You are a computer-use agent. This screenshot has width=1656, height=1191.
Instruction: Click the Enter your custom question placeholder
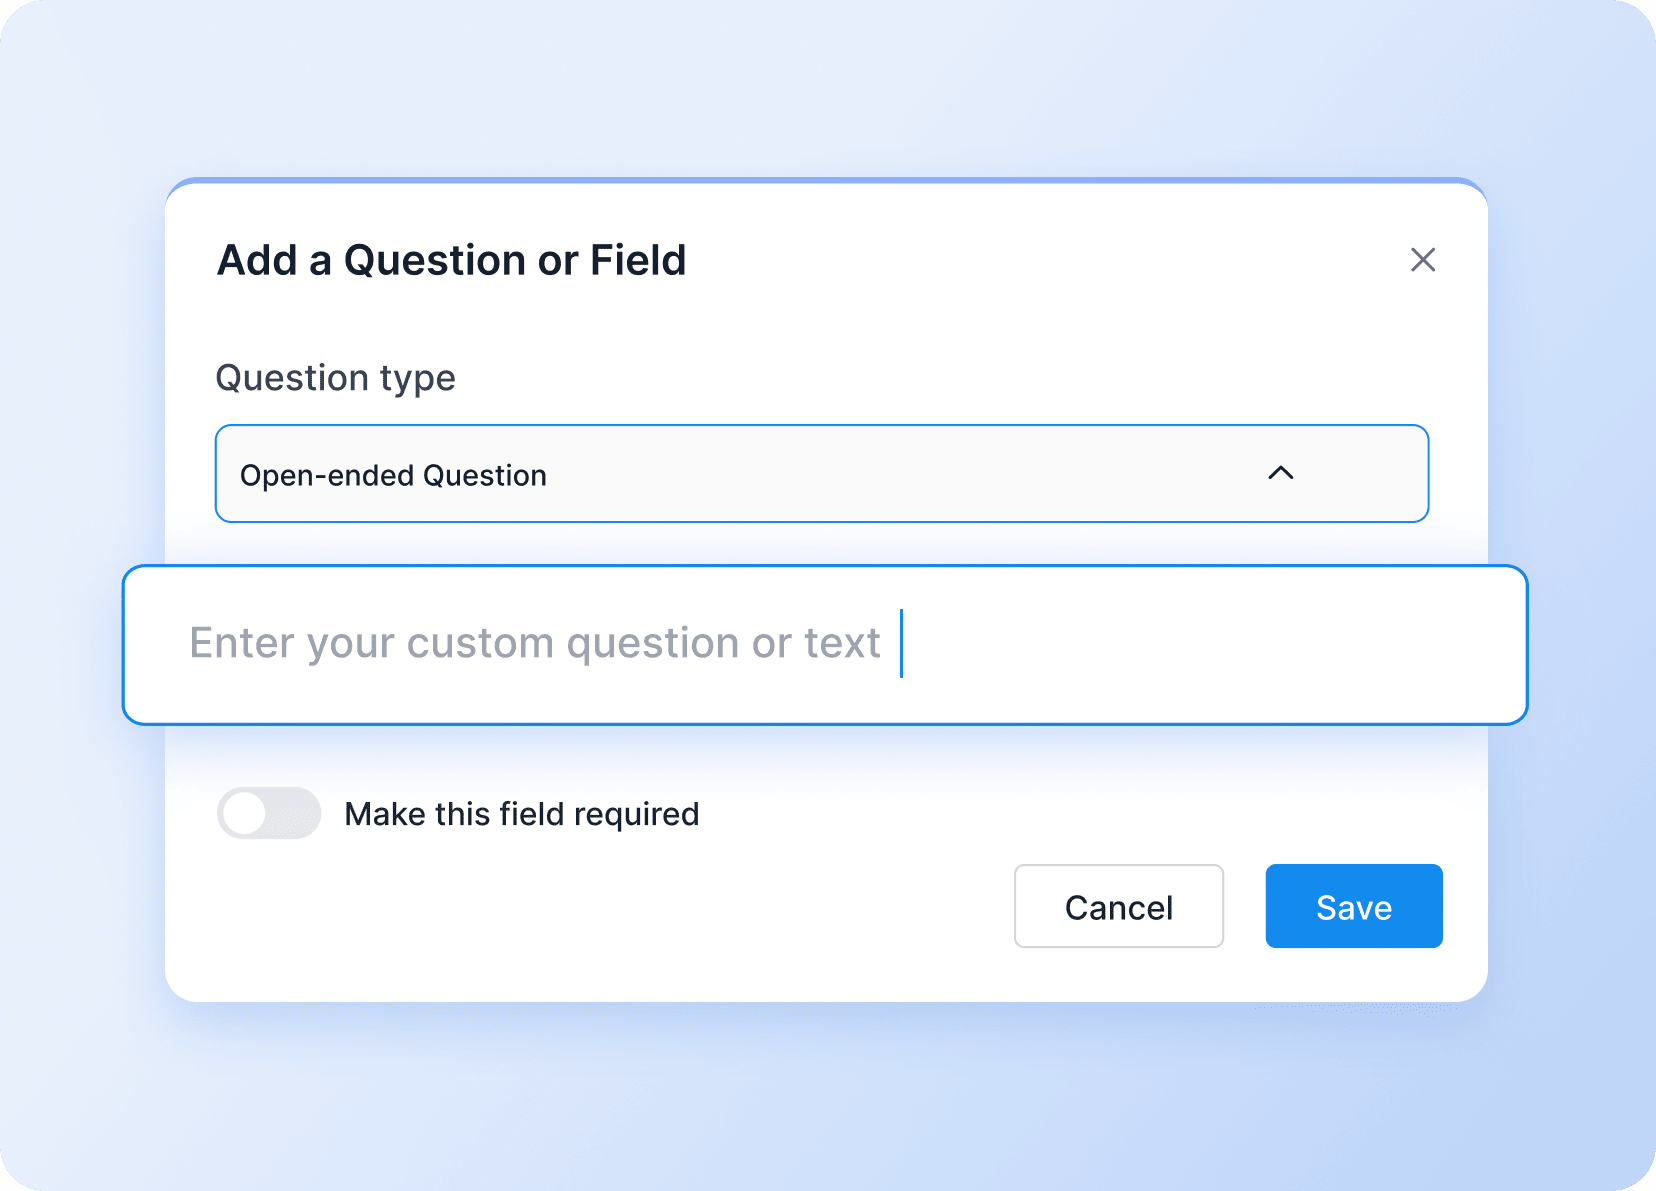(x=535, y=643)
